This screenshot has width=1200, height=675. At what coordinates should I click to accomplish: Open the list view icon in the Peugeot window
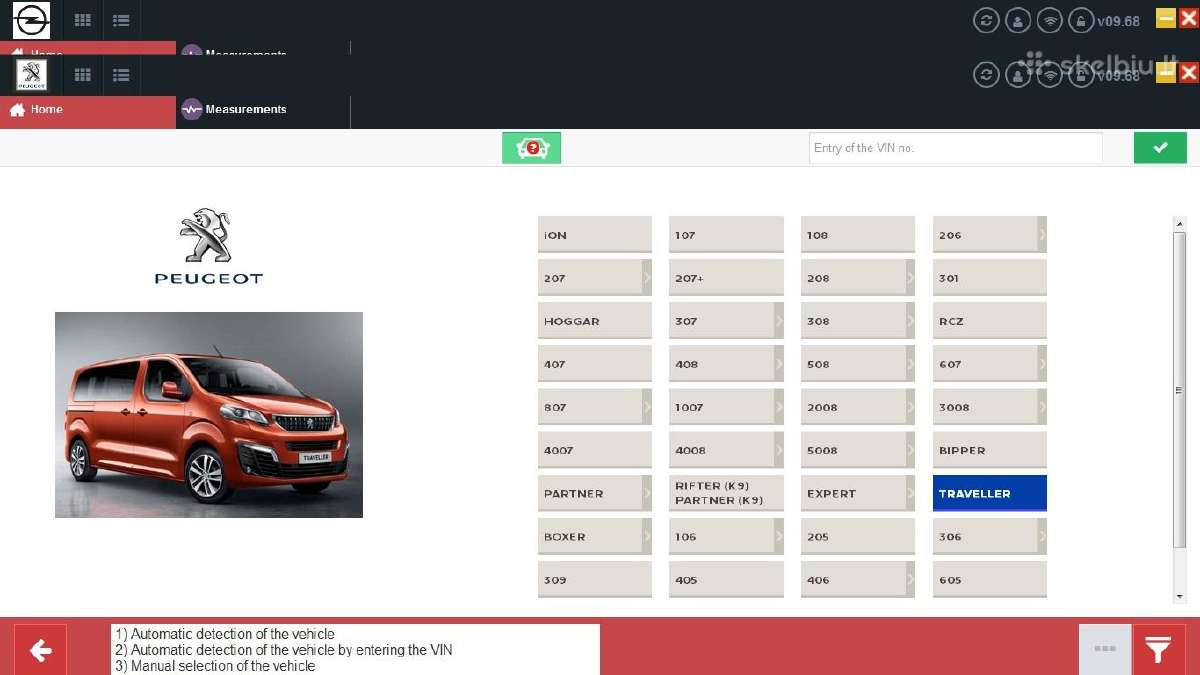[121, 75]
